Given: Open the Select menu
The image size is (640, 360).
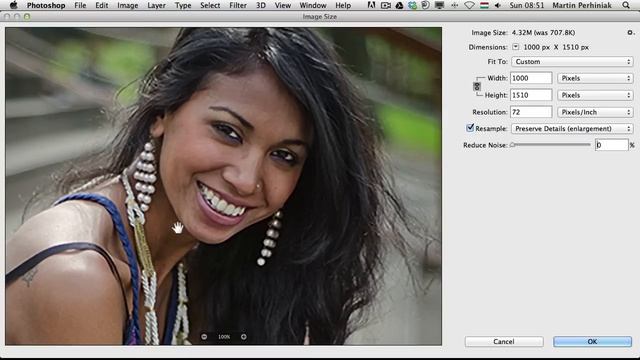Looking at the screenshot, I should [210, 5].
